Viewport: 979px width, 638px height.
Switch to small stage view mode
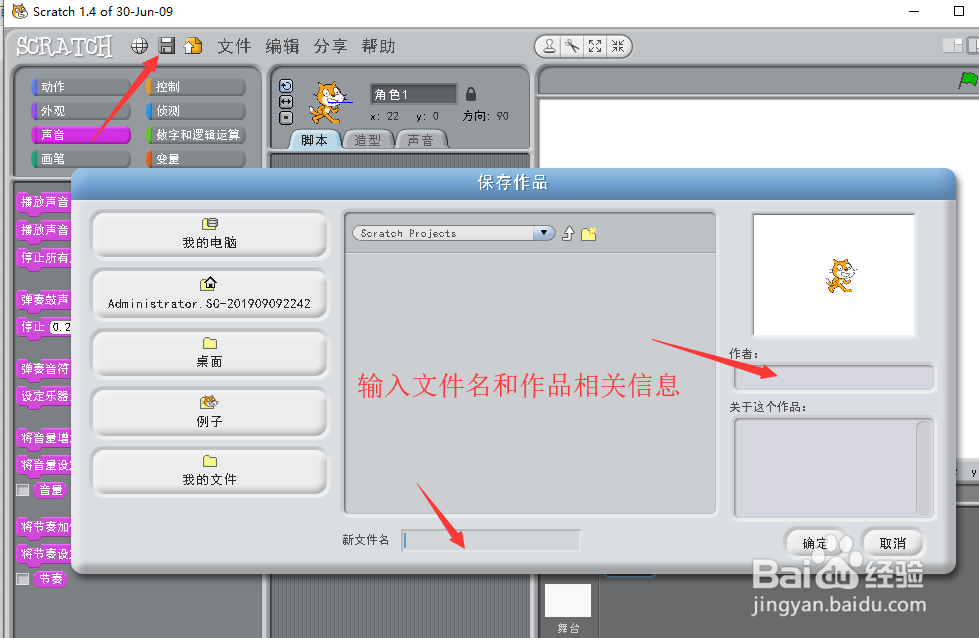click(952, 46)
